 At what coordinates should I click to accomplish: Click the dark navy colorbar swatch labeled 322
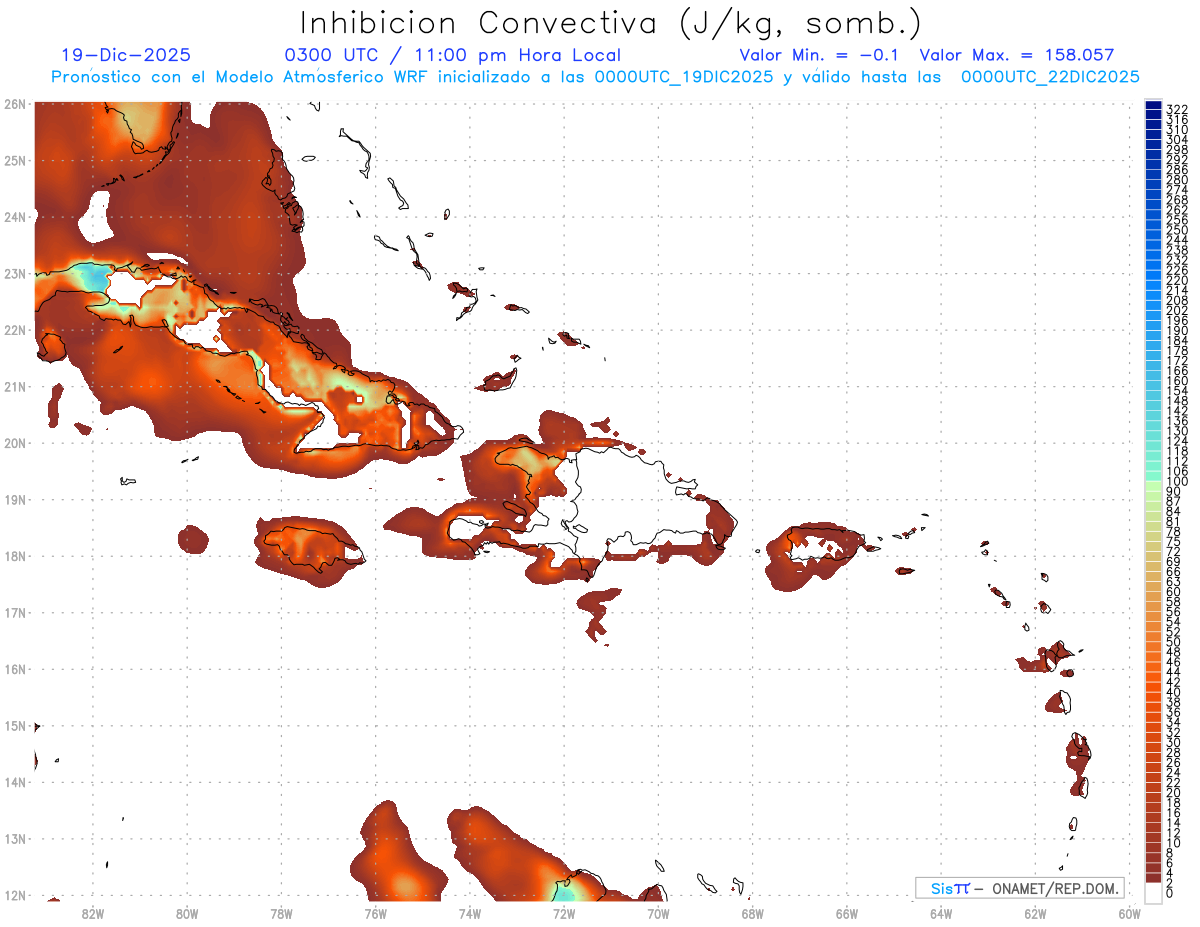tap(1154, 105)
